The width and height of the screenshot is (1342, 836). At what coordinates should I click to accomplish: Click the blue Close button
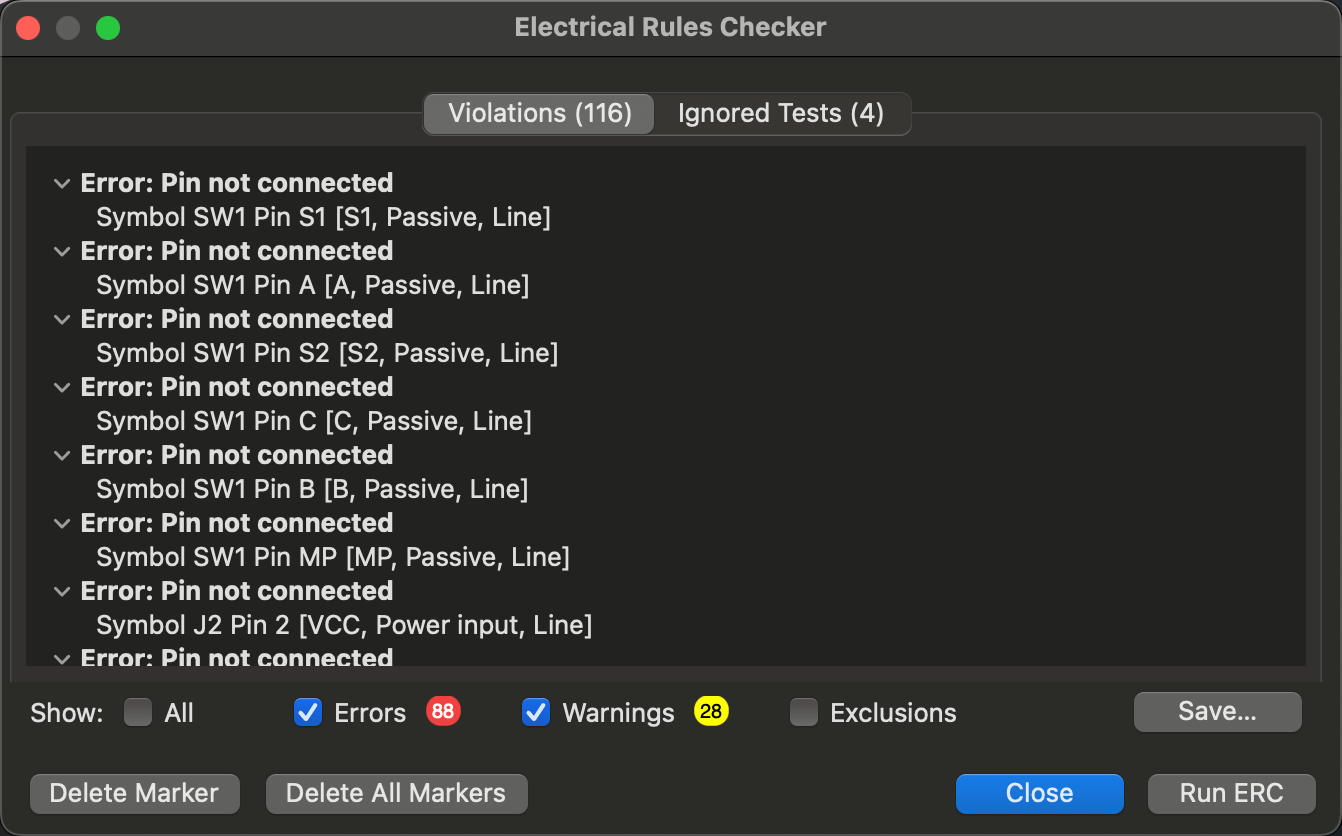tap(1039, 793)
